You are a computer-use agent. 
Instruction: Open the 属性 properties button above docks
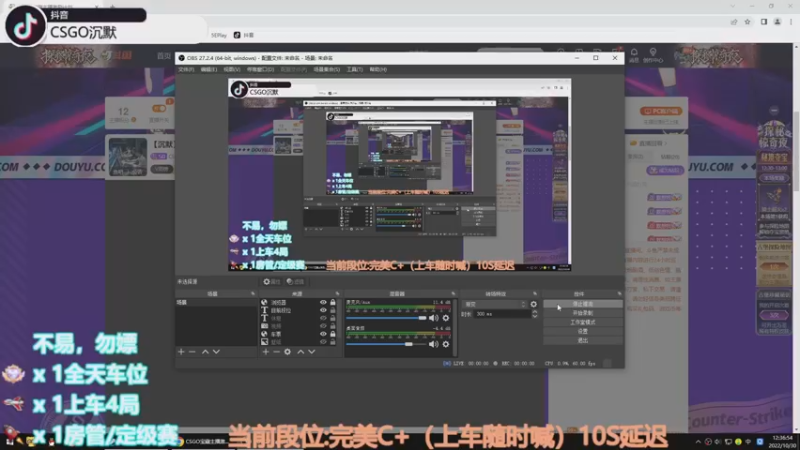pos(271,282)
